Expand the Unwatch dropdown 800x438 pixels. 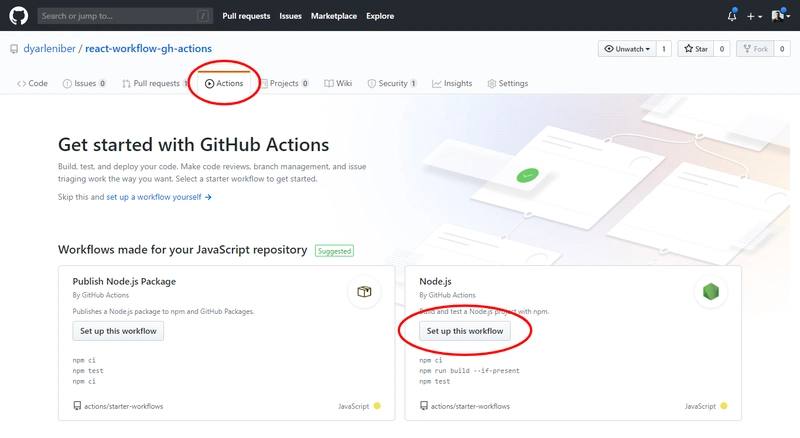coord(627,49)
